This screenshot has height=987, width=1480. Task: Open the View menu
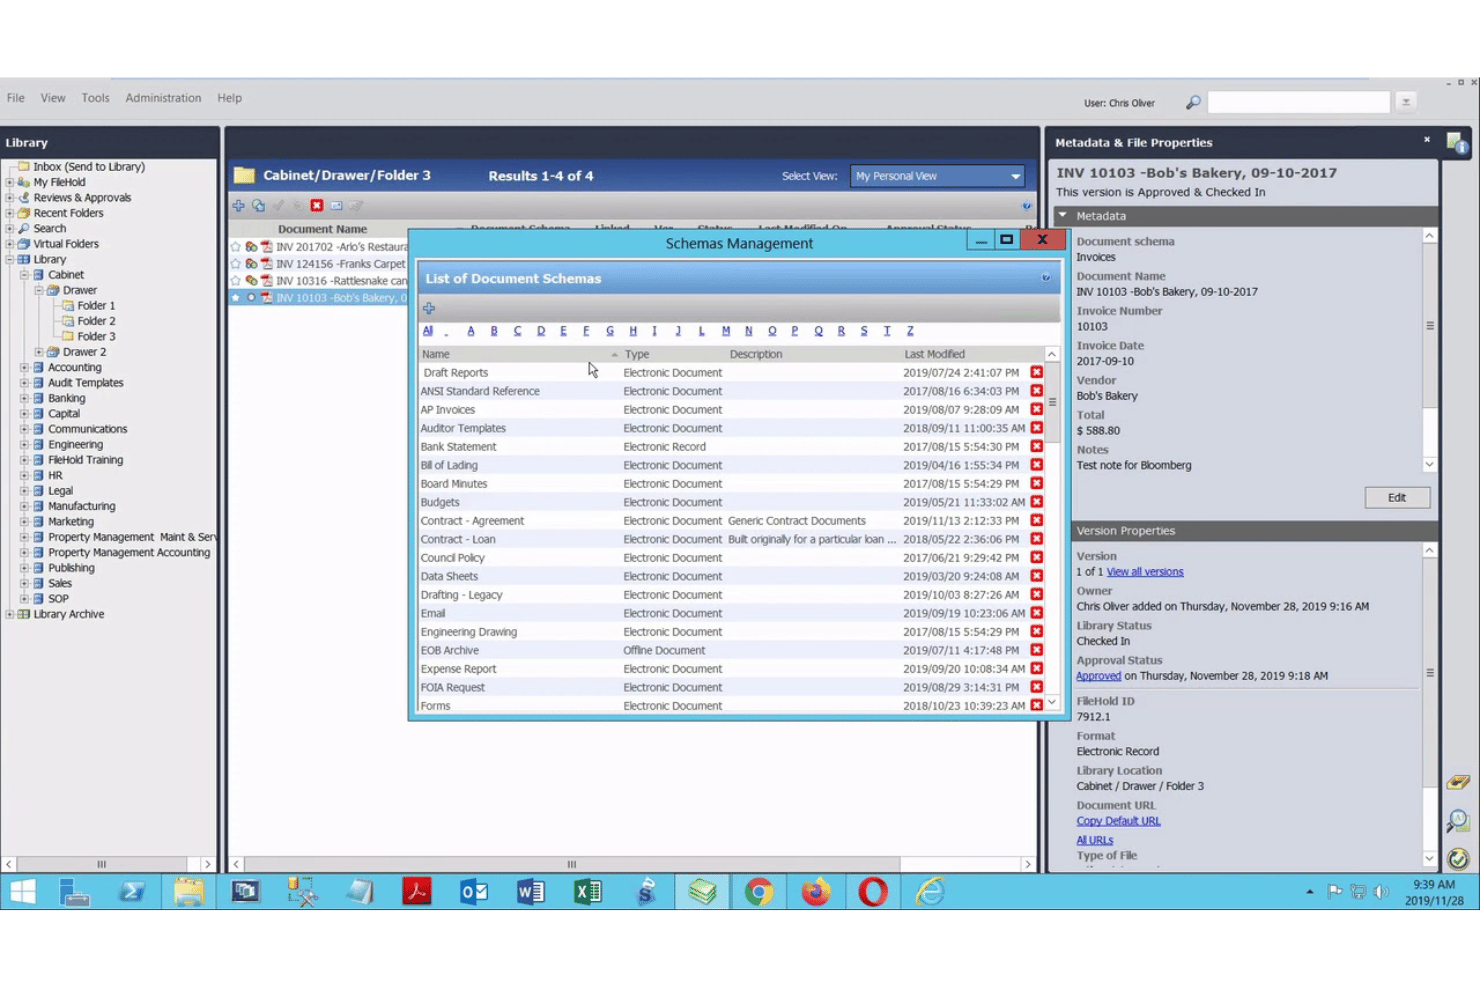(53, 98)
